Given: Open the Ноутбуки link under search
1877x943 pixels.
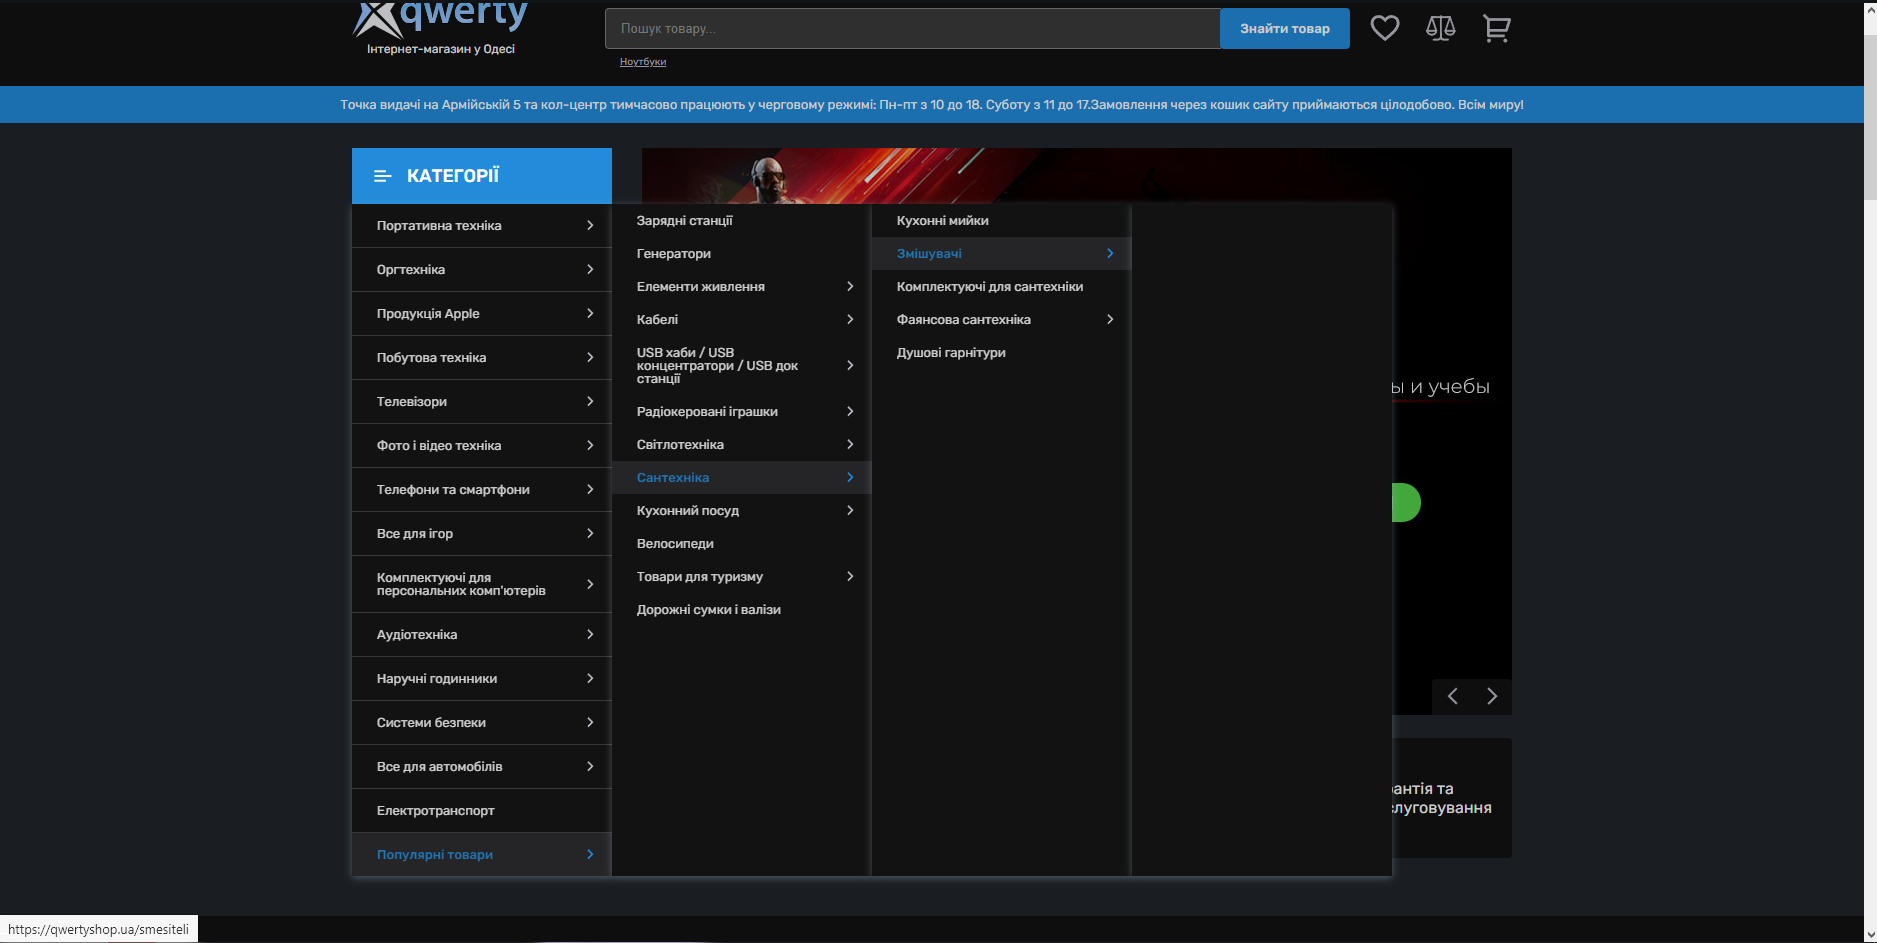Looking at the screenshot, I should 643,62.
